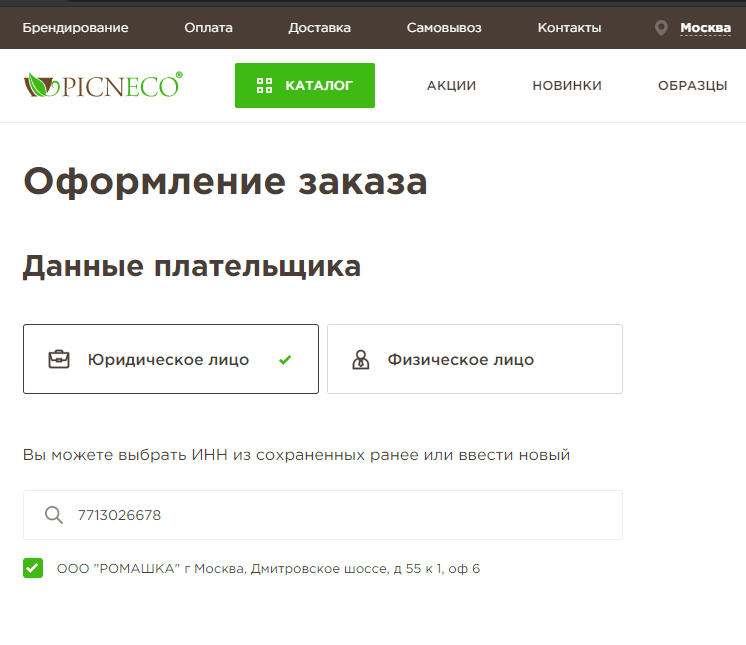
Task: Click the briefcase icon for legal entity
Action: click(x=59, y=359)
